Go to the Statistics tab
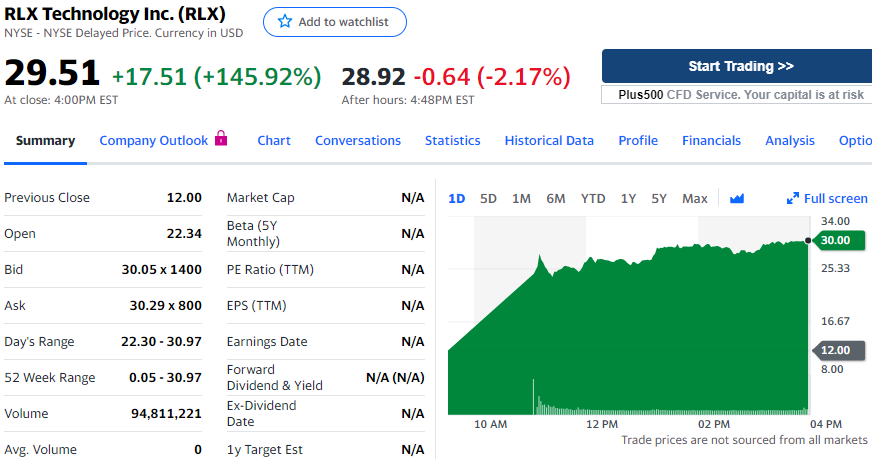 (452, 141)
